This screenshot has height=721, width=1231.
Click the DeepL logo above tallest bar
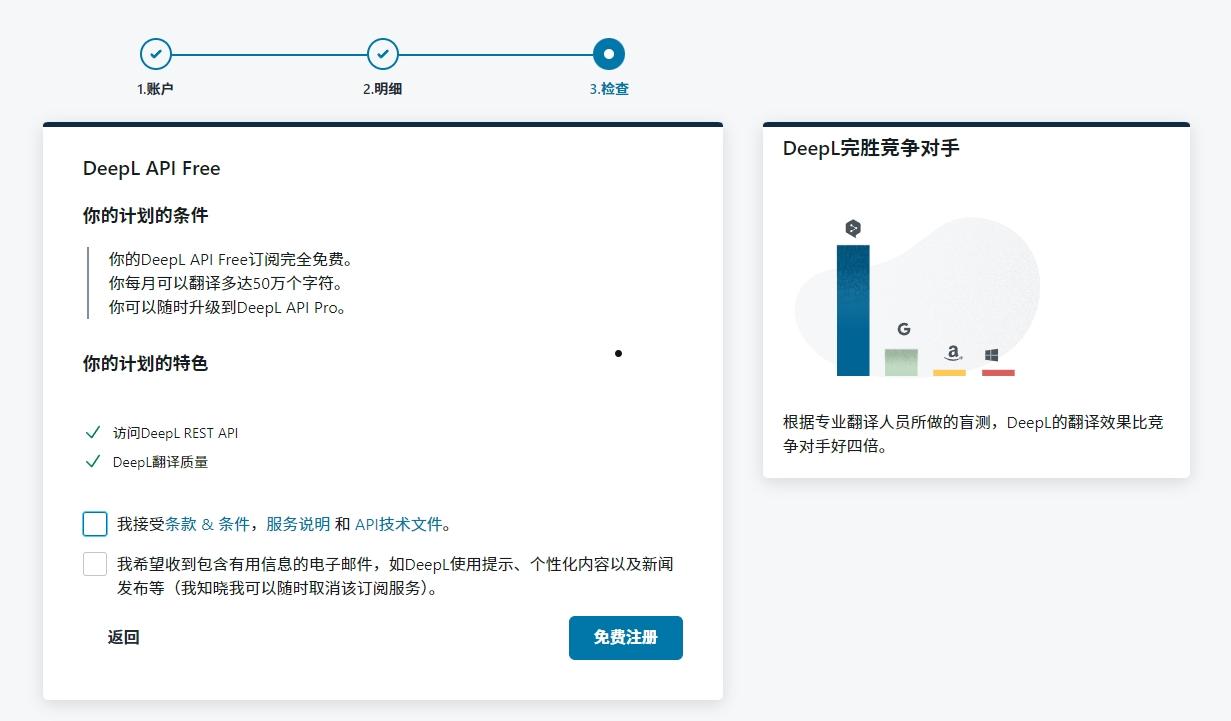pyautogui.click(x=853, y=228)
